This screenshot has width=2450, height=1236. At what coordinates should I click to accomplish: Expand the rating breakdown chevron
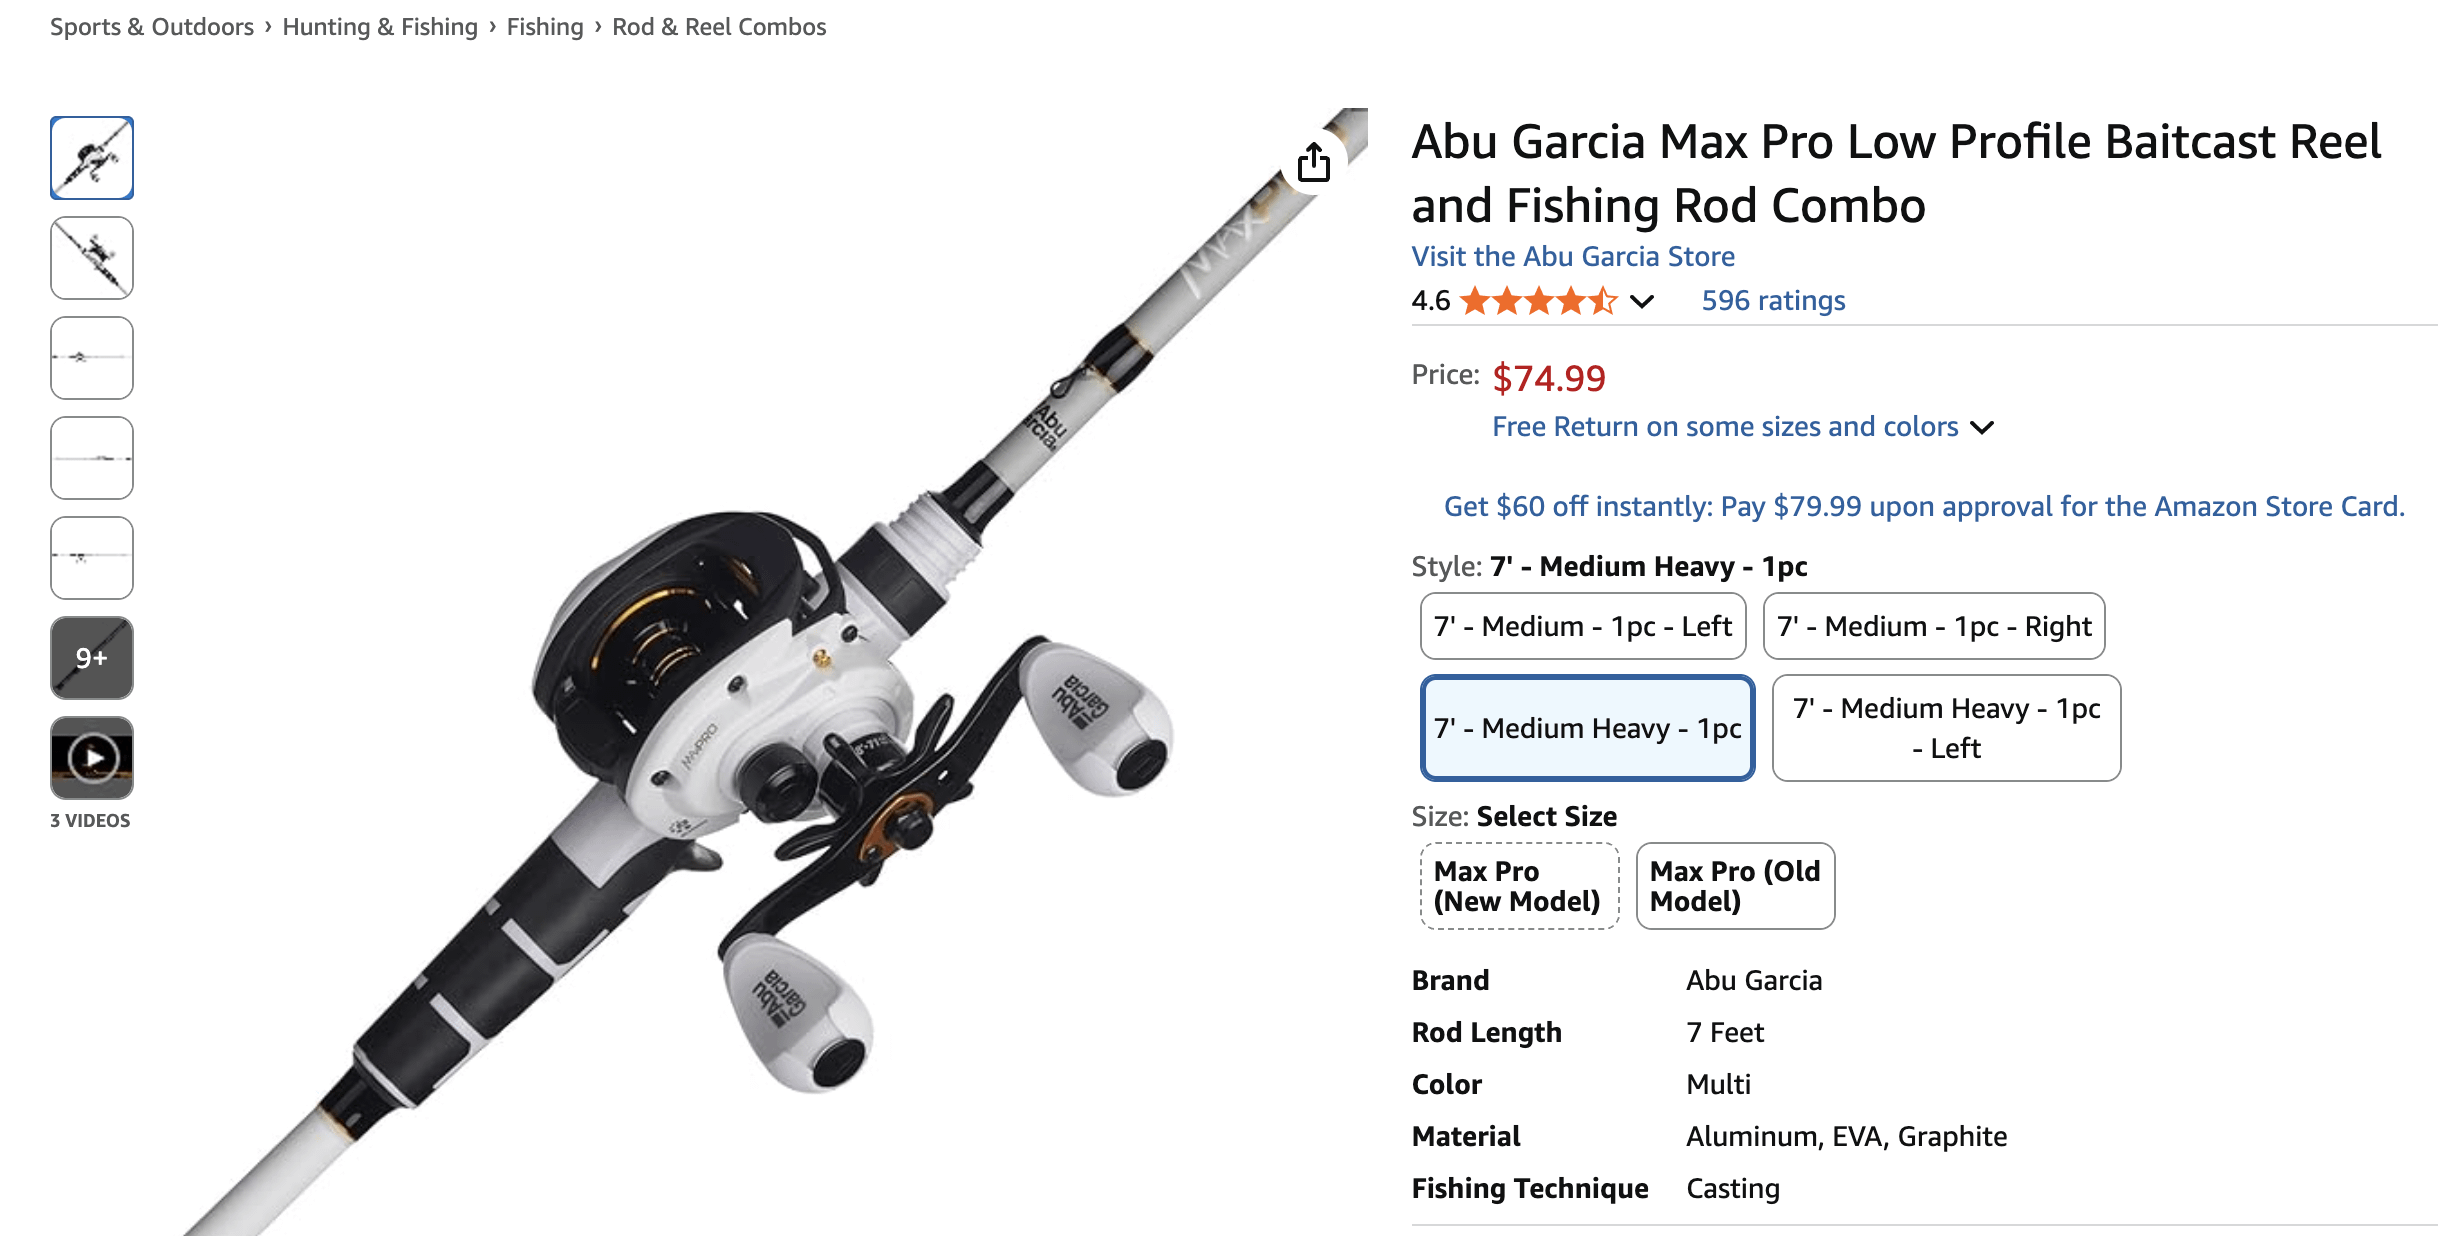point(1642,301)
